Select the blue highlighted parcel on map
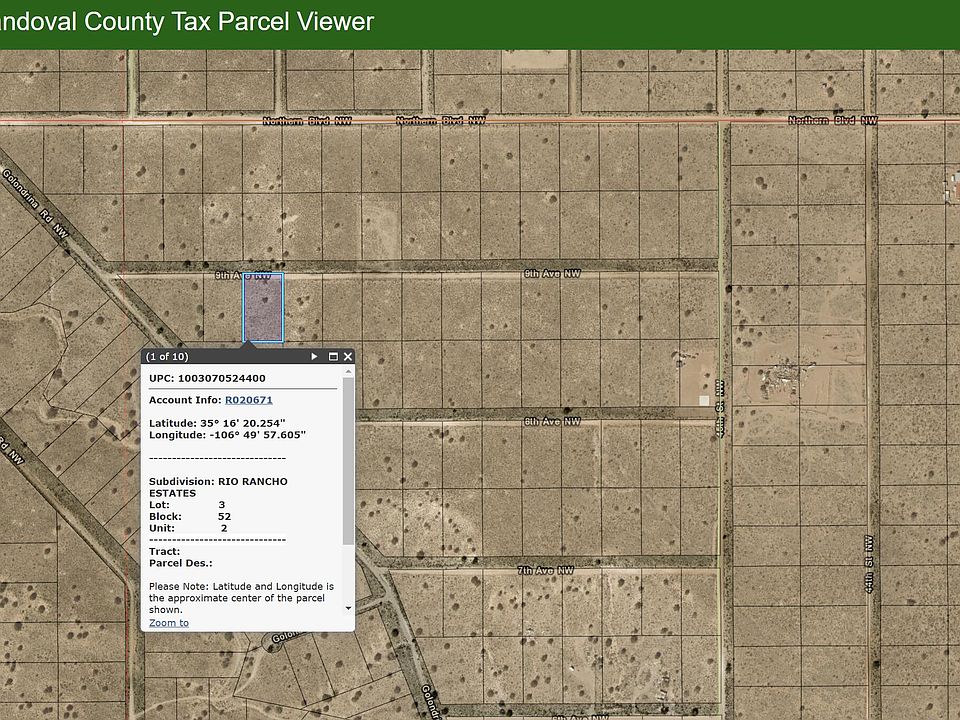Viewport: 960px width, 720px height. 263,308
